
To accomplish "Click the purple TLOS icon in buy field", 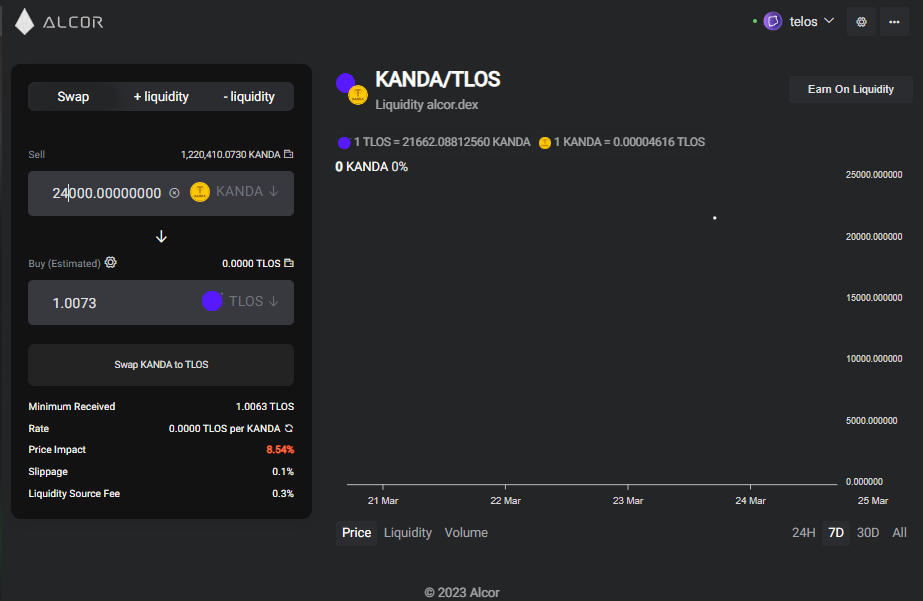I will point(212,301).
